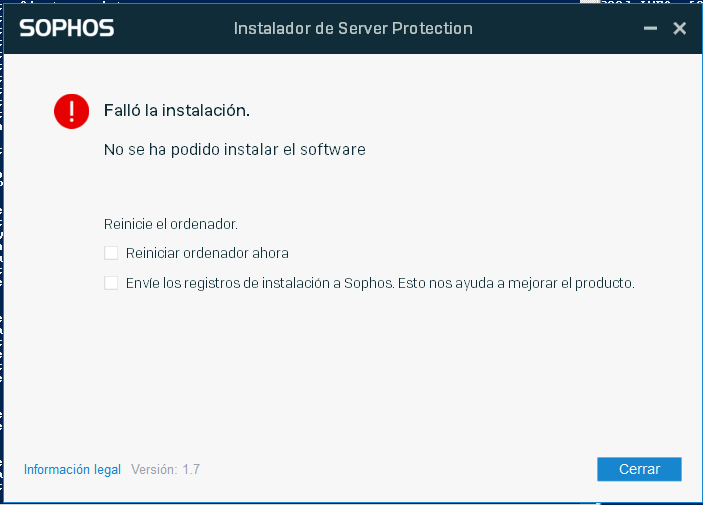Viewport: 703px width, 505px height.
Task: Click the 'Reinicie el ordenador.' instruction text
Action: (x=170, y=224)
